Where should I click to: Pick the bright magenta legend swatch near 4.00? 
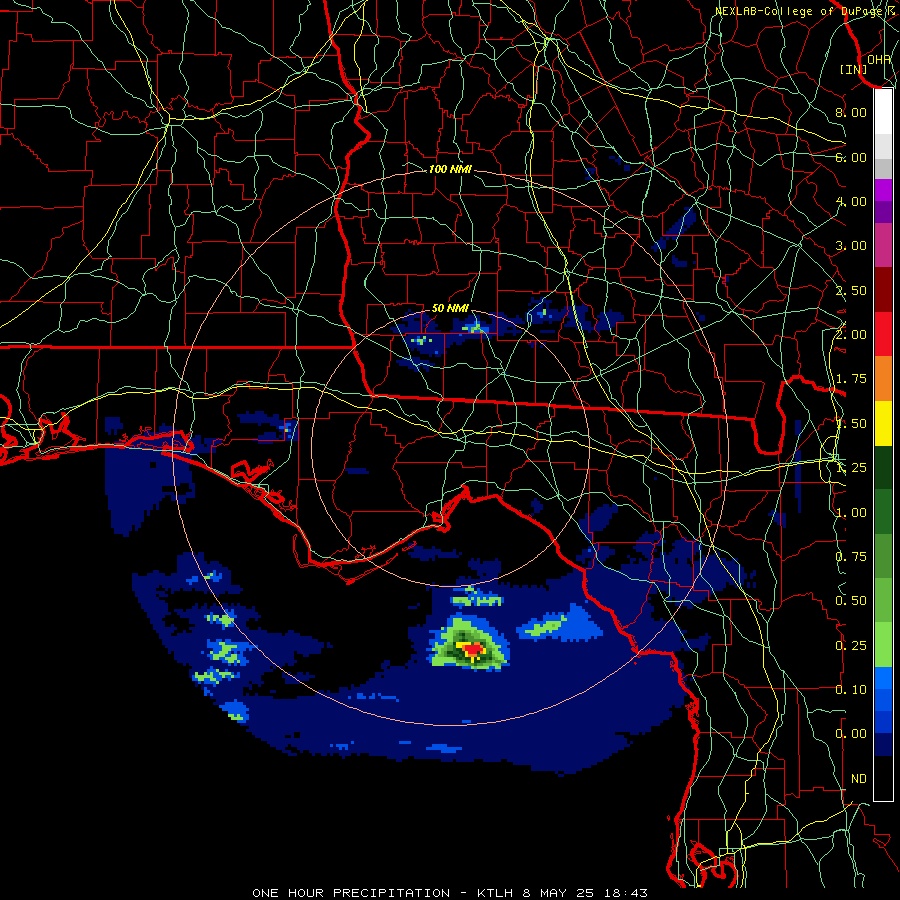click(x=883, y=190)
